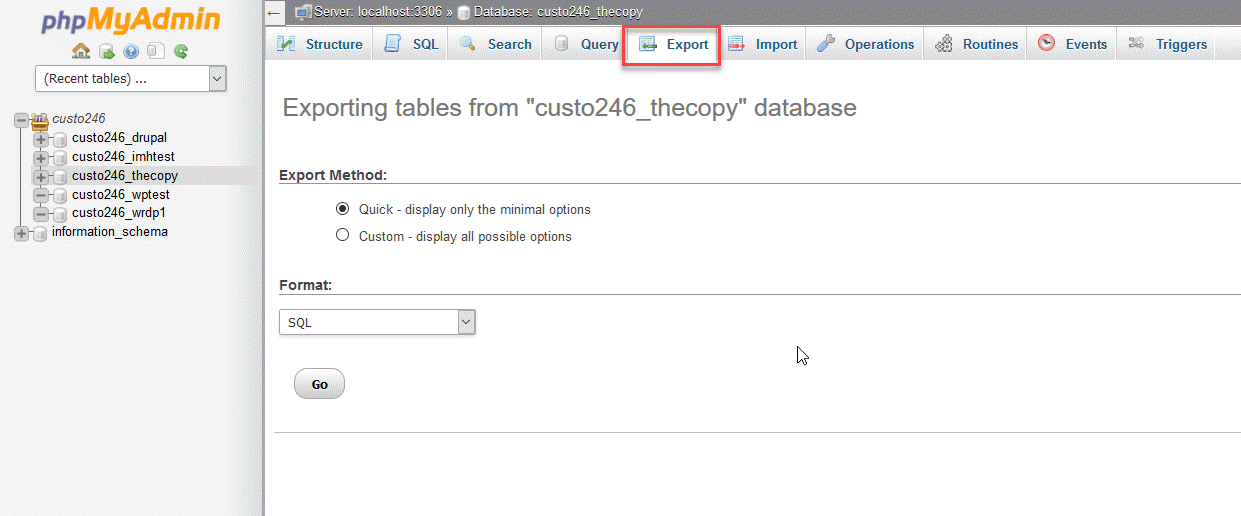Expand the information_schema tree node

(x=22, y=233)
